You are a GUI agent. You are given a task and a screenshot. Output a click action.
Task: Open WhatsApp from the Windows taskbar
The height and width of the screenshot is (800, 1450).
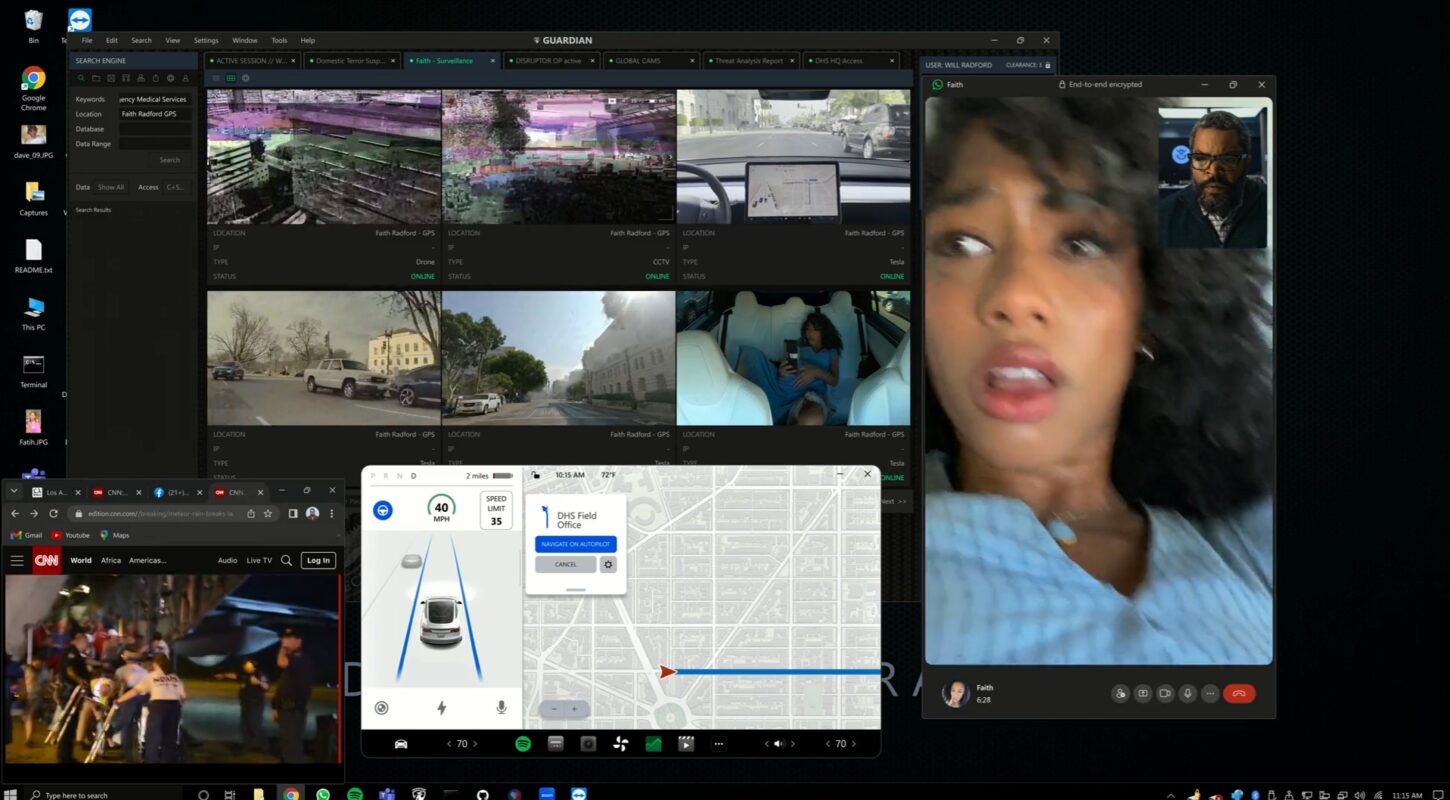[x=323, y=795]
